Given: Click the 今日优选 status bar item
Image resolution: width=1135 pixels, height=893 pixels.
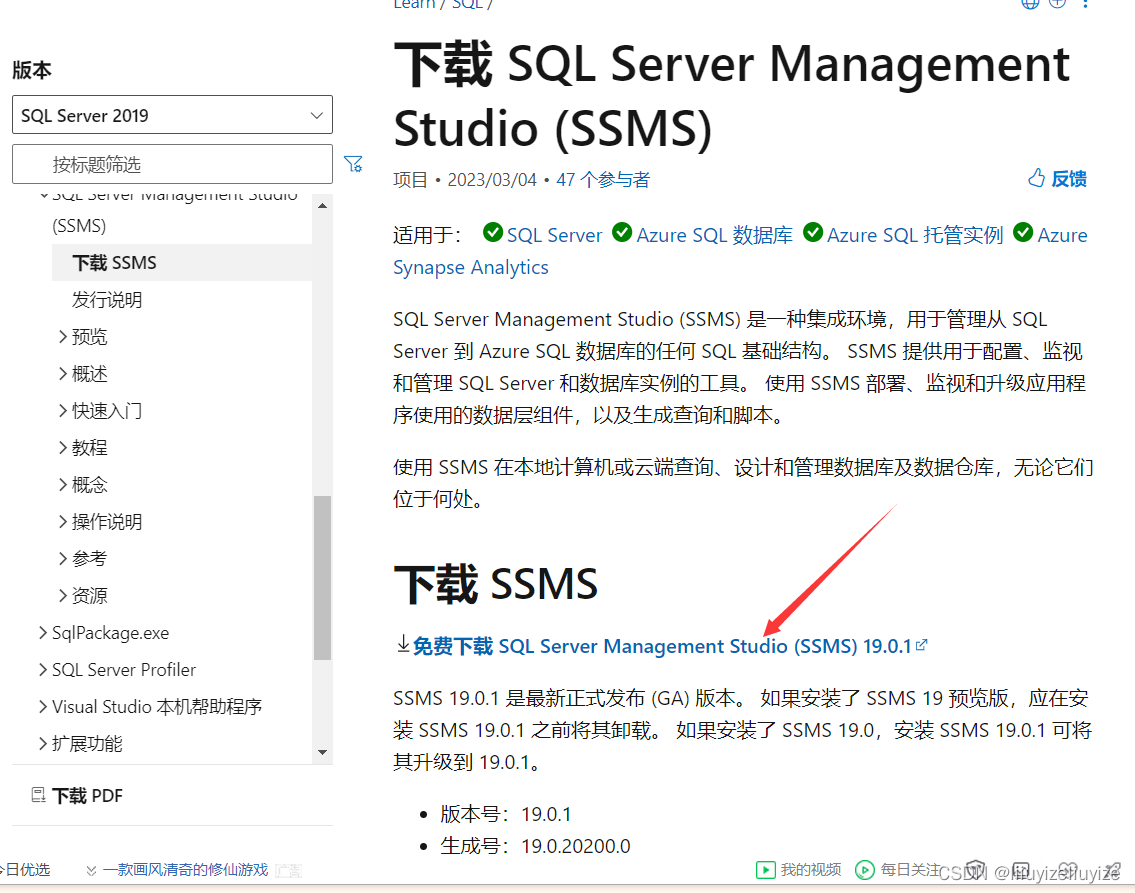Looking at the screenshot, I should click(x=25, y=870).
